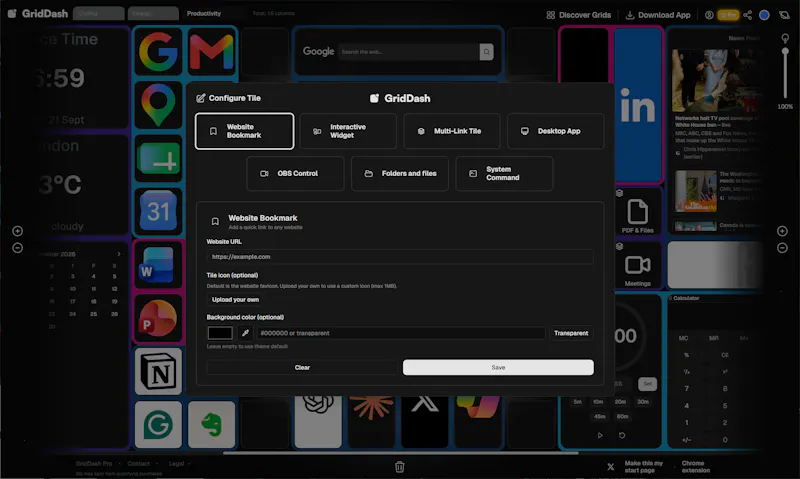Open Discover Grids
The width and height of the screenshot is (800, 479).
click(x=579, y=15)
